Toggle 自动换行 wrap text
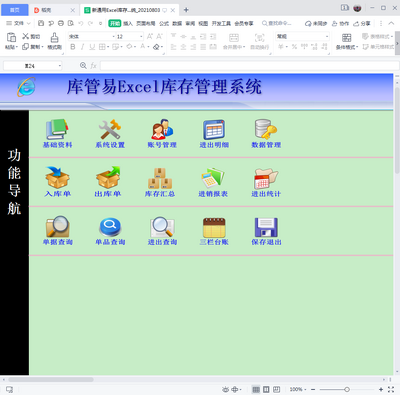 click(x=259, y=41)
